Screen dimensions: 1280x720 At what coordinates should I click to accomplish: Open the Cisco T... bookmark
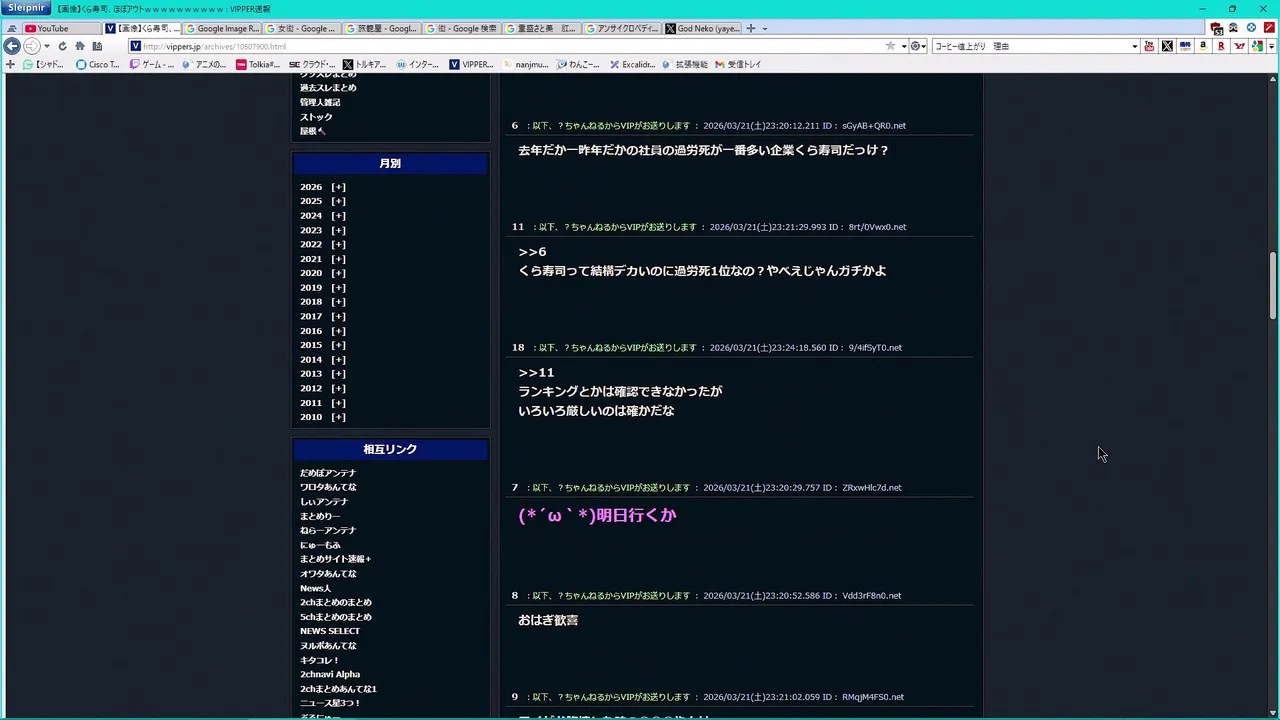coord(97,64)
